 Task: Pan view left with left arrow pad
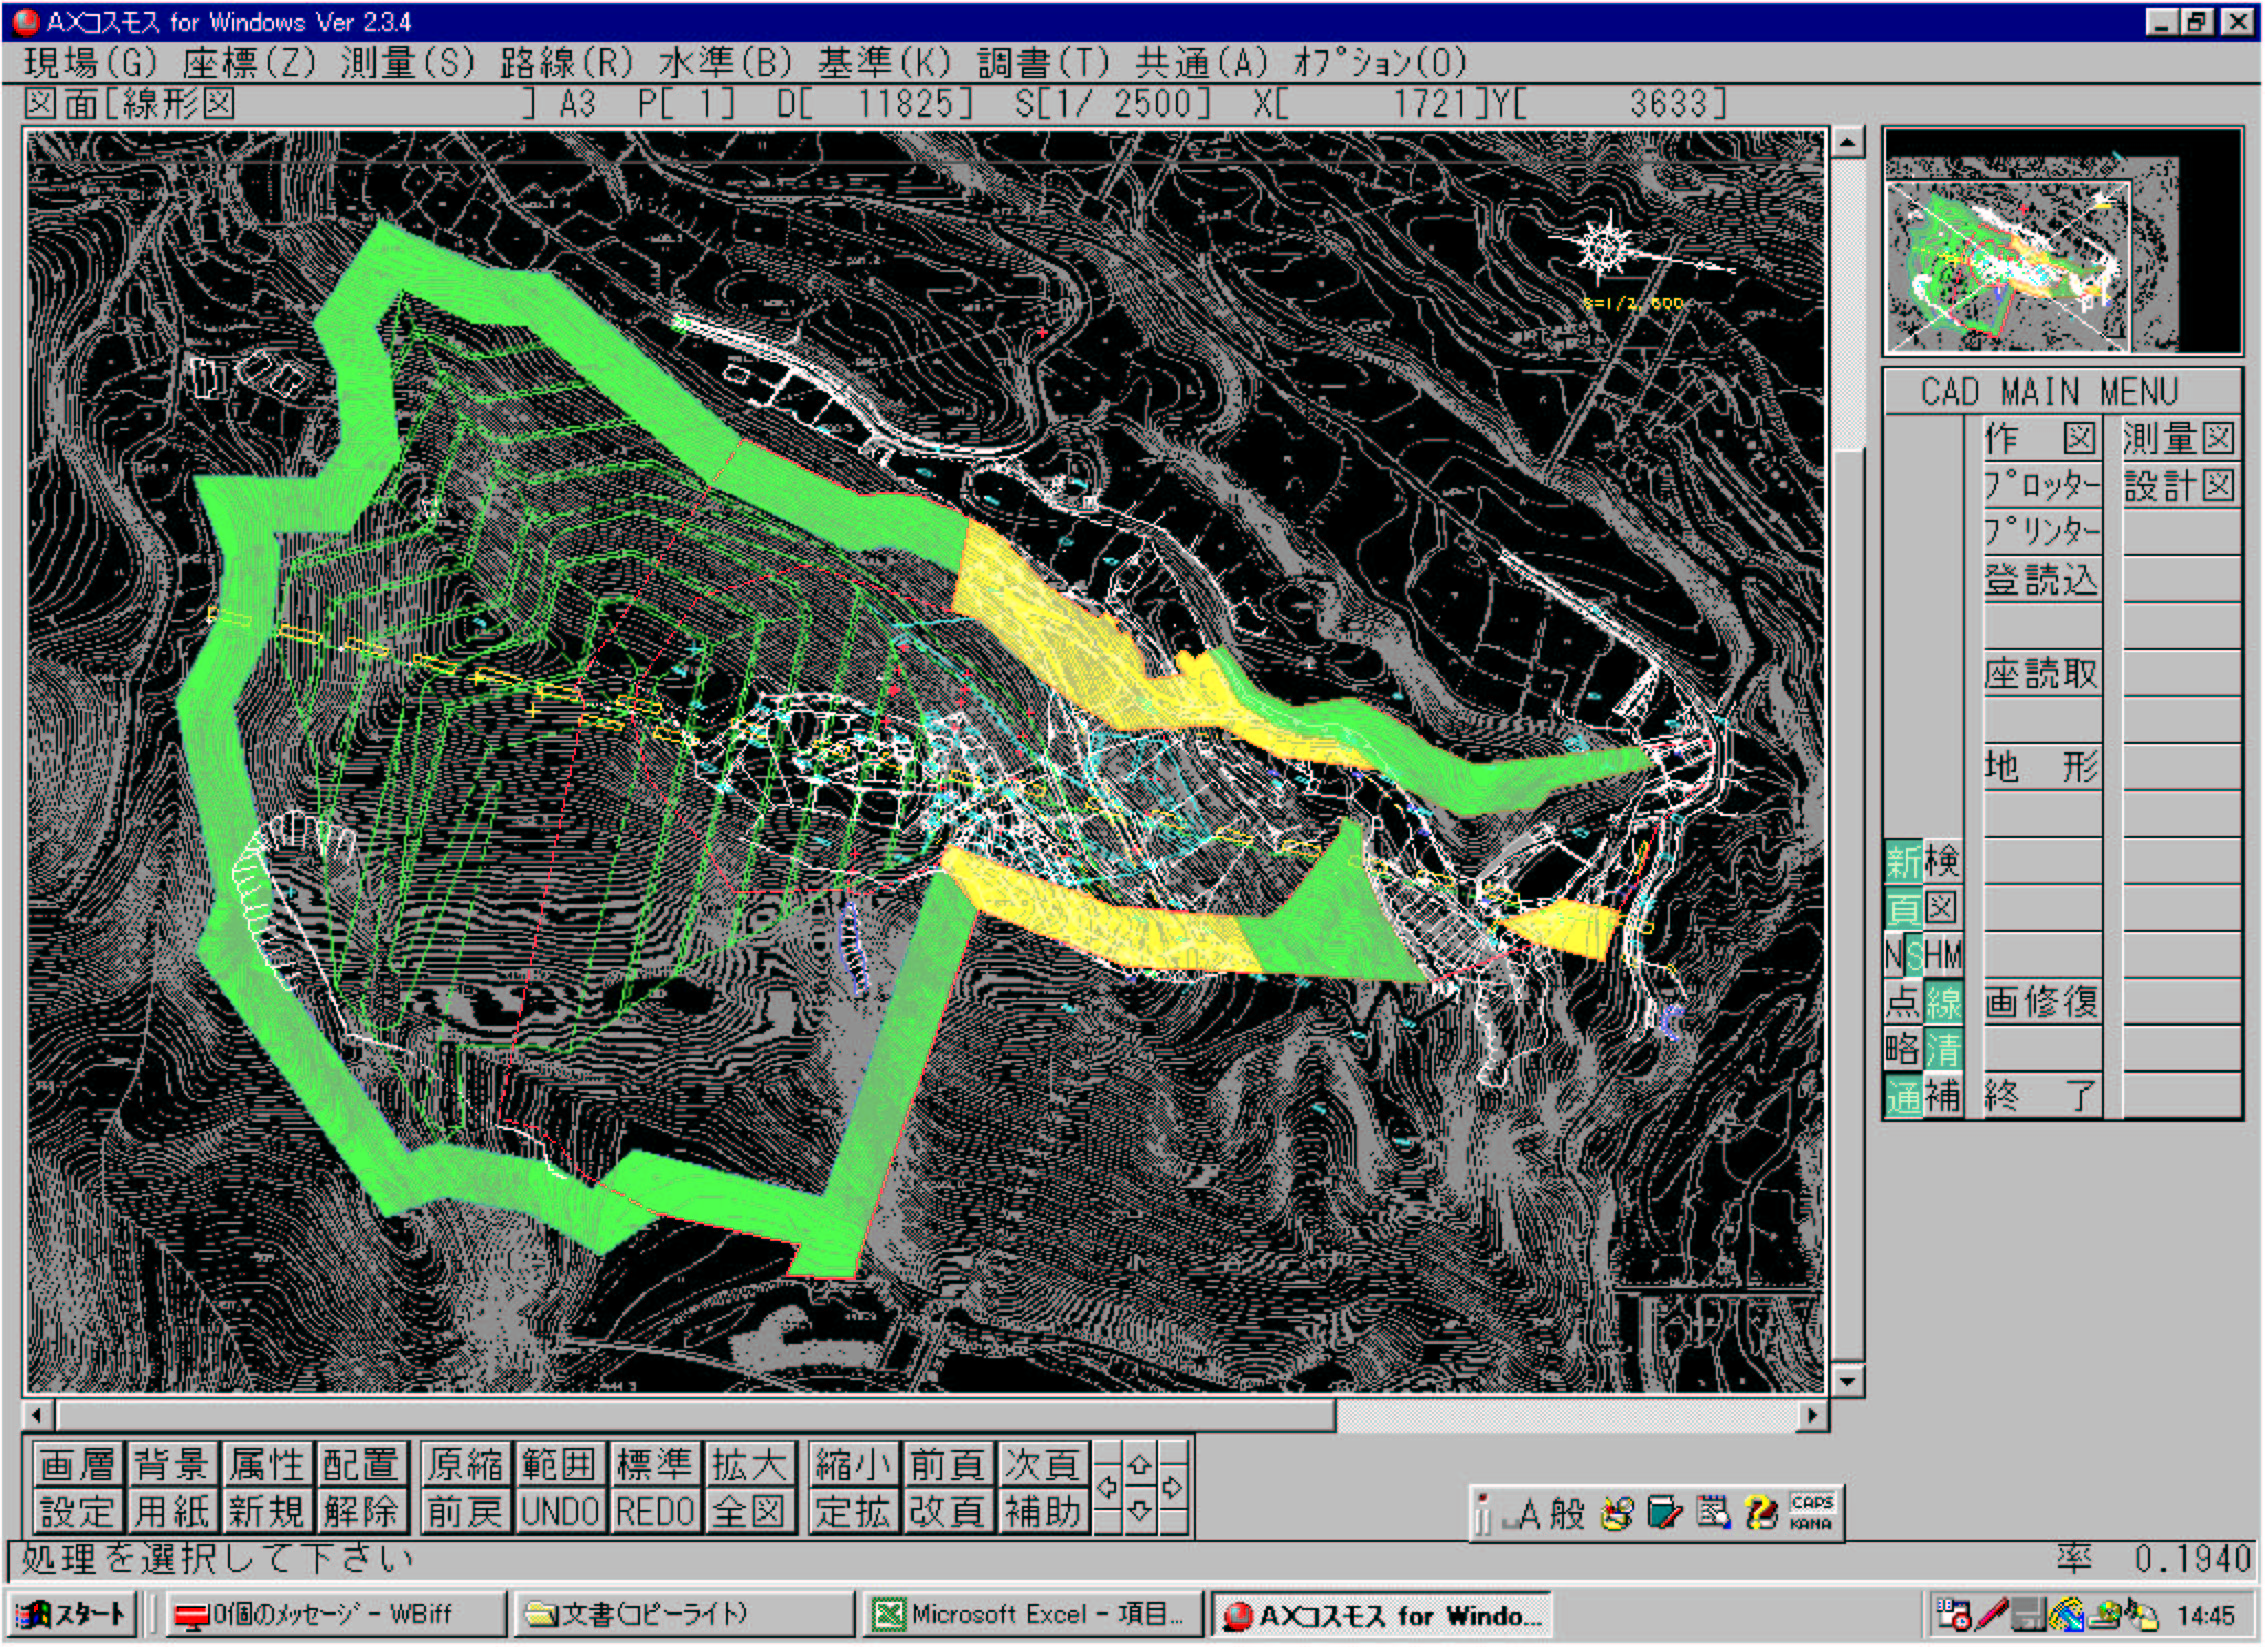point(1107,1487)
